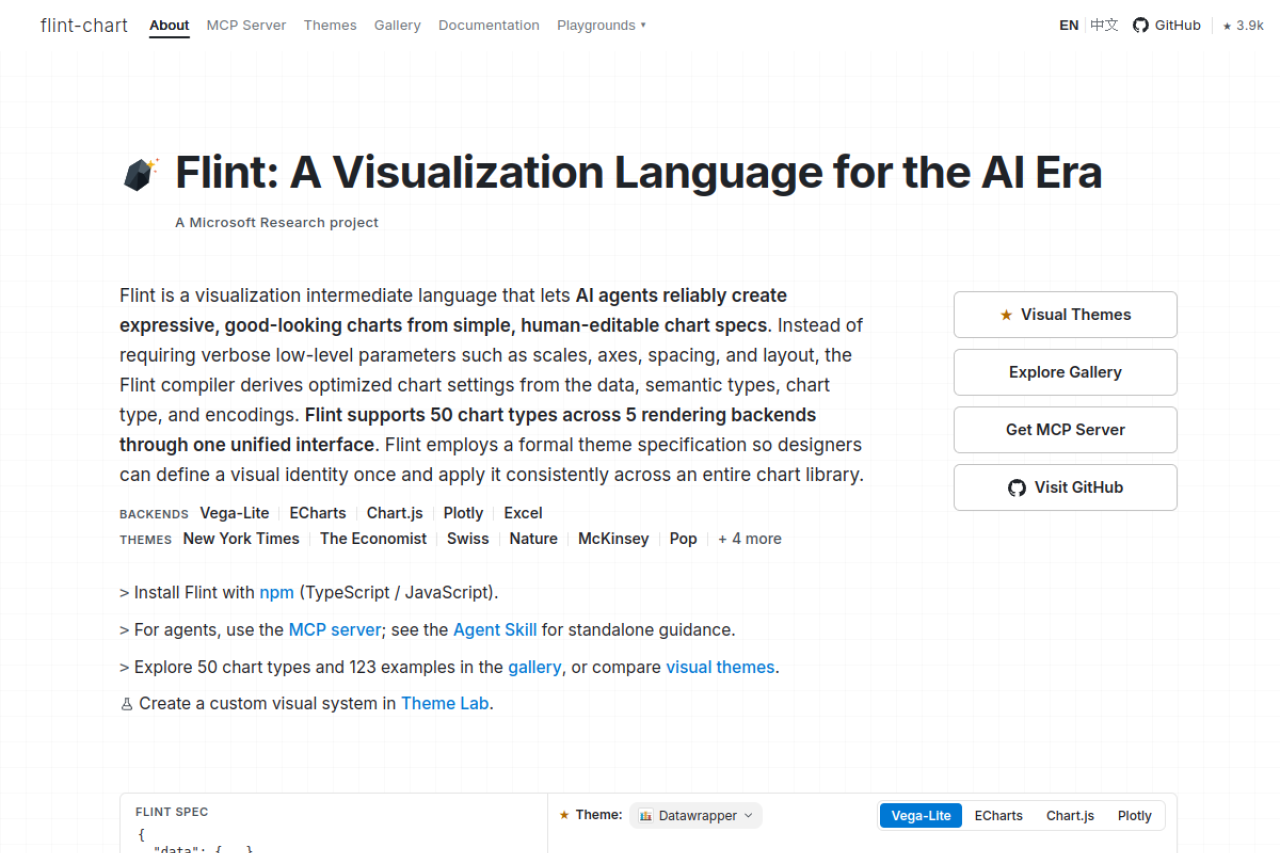
Task: Switch language to Chinese (中文)
Action: coord(1104,25)
